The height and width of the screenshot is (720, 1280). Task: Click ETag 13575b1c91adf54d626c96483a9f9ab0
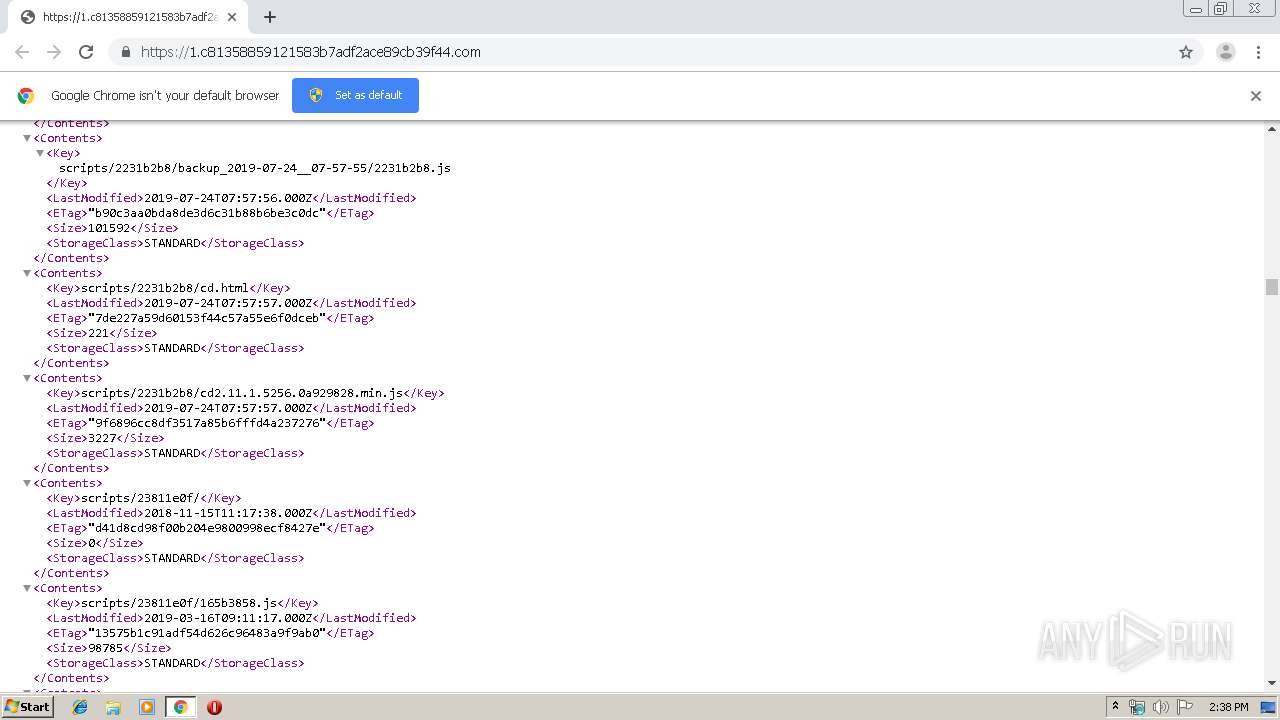(207, 633)
